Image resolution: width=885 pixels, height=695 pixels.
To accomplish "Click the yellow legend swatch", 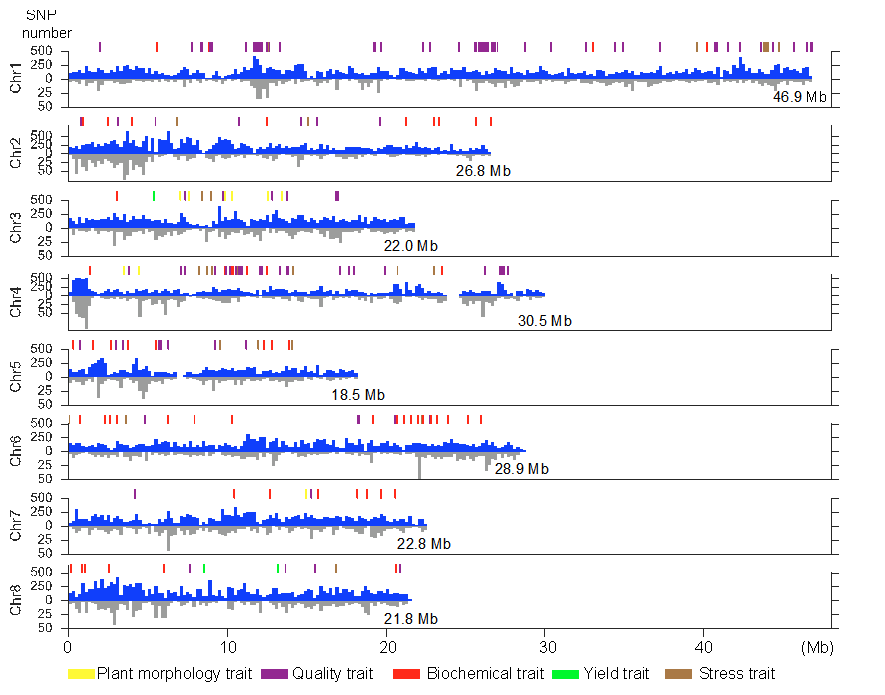I will [x=81, y=674].
